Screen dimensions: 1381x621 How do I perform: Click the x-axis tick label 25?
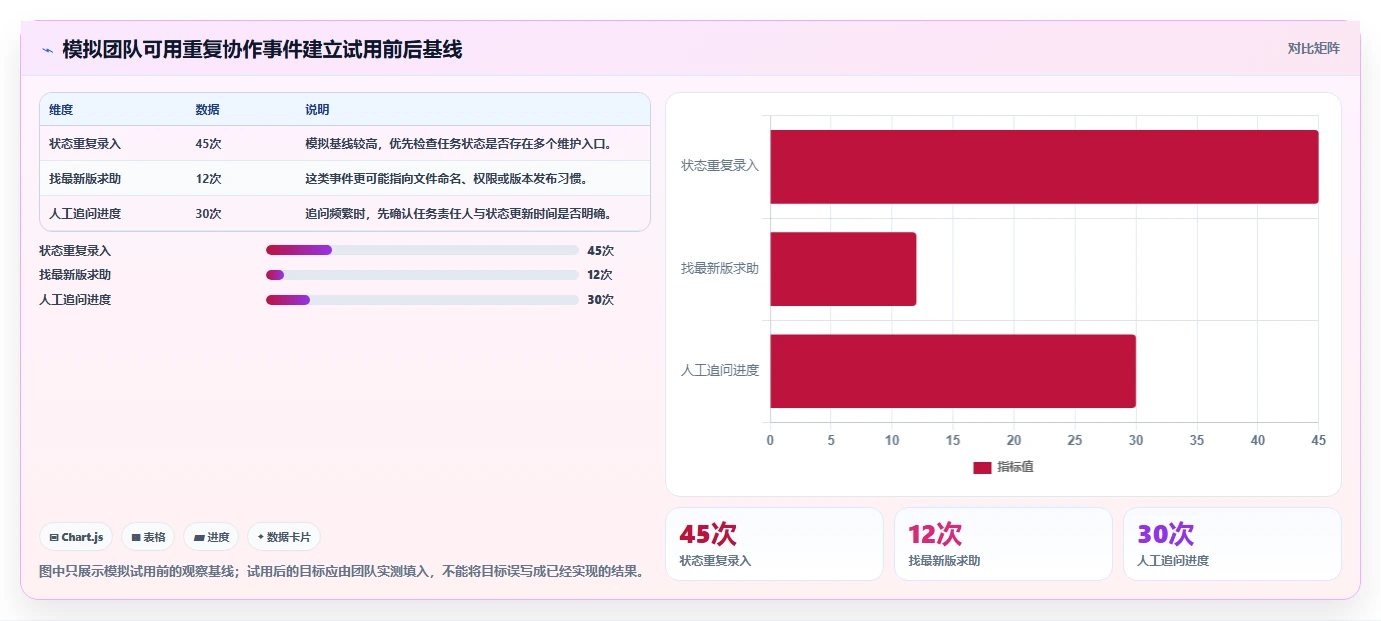point(1075,440)
